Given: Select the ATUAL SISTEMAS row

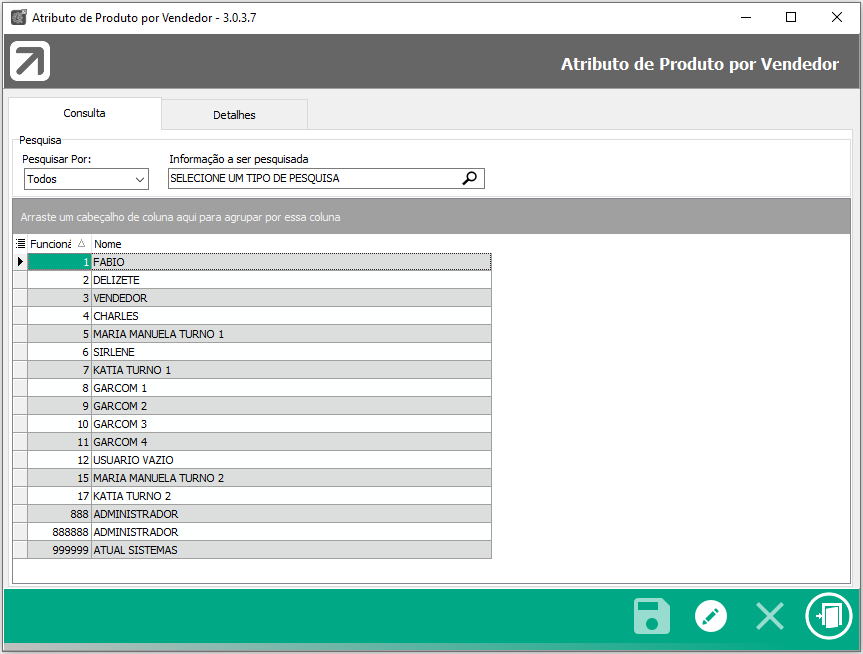Looking at the screenshot, I should [290, 550].
